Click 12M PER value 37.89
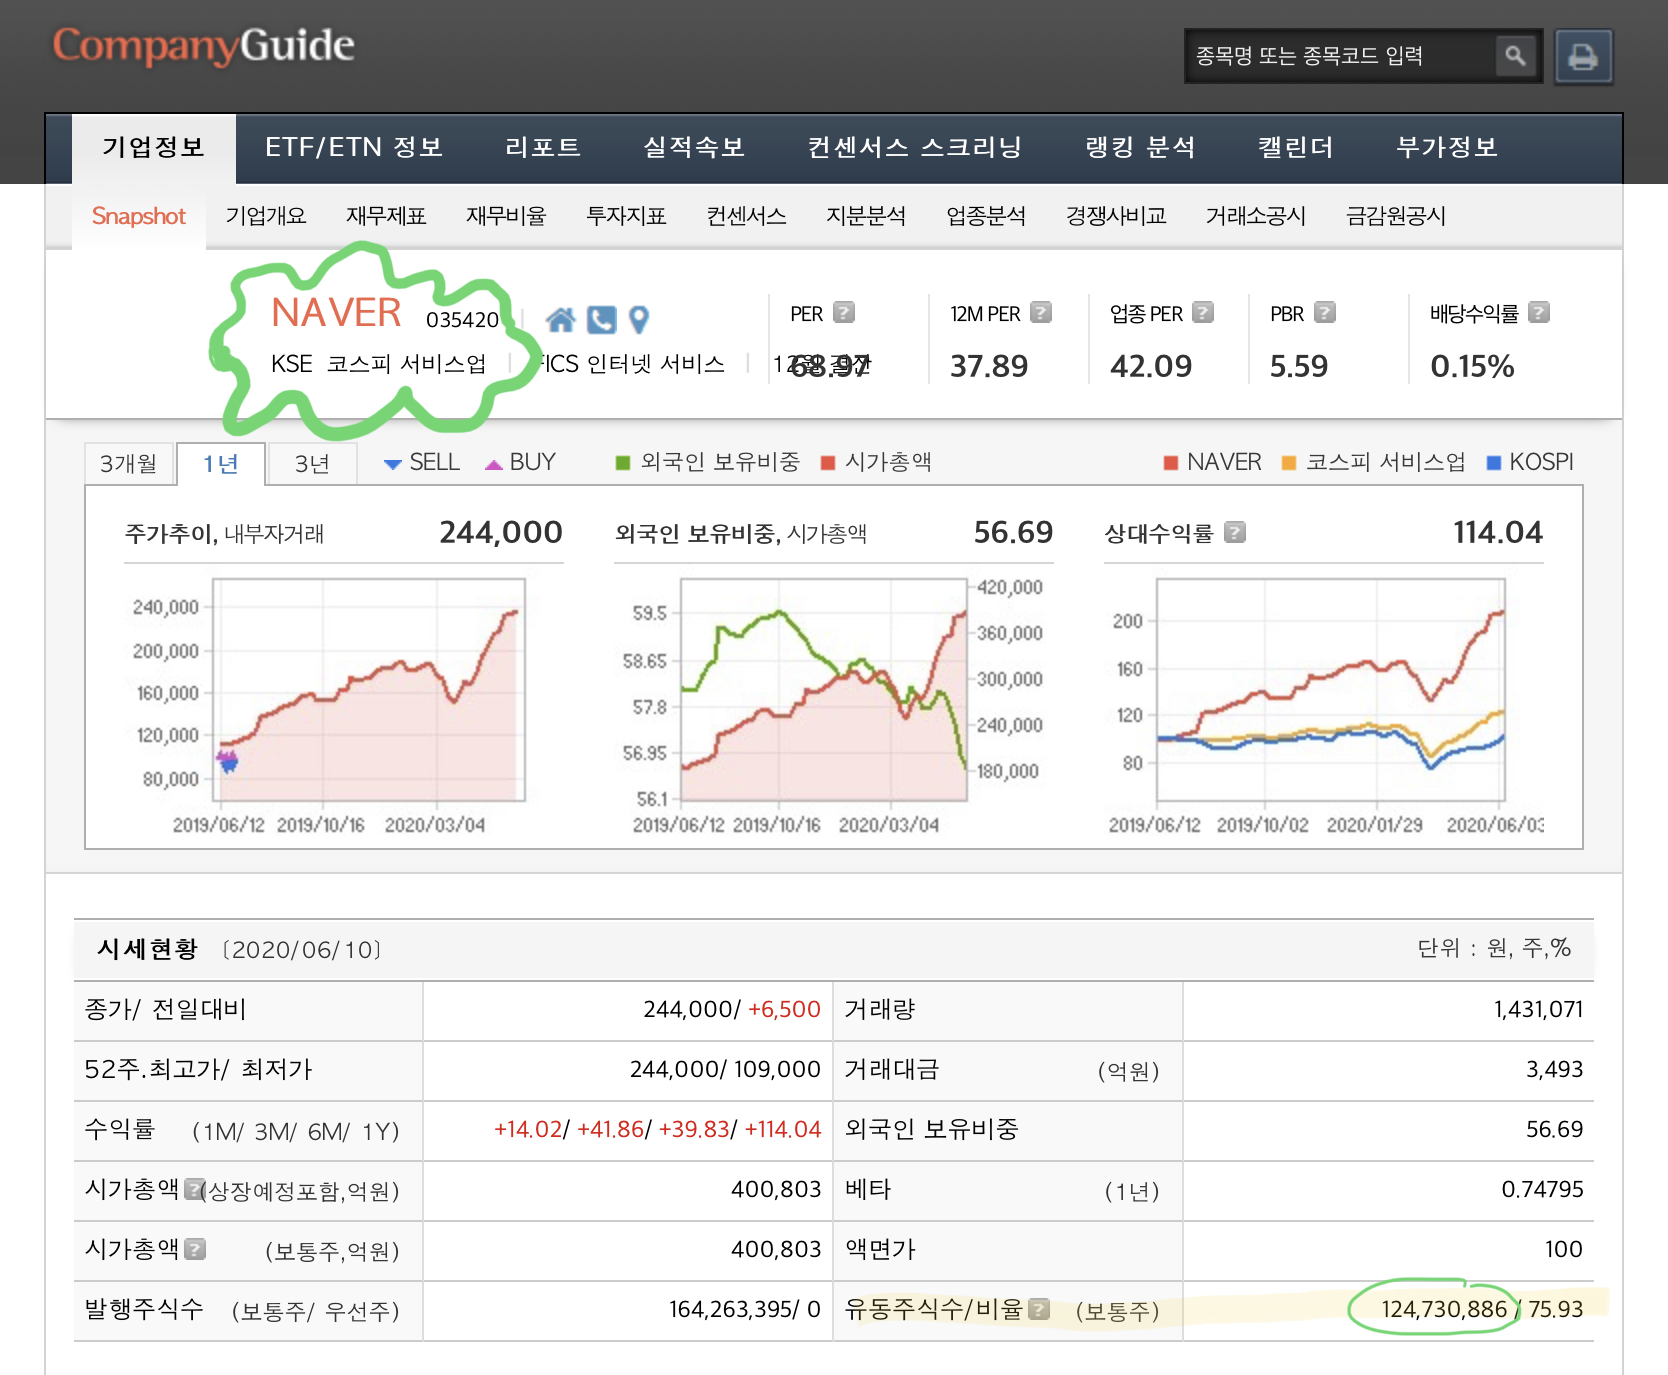 (x=989, y=366)
